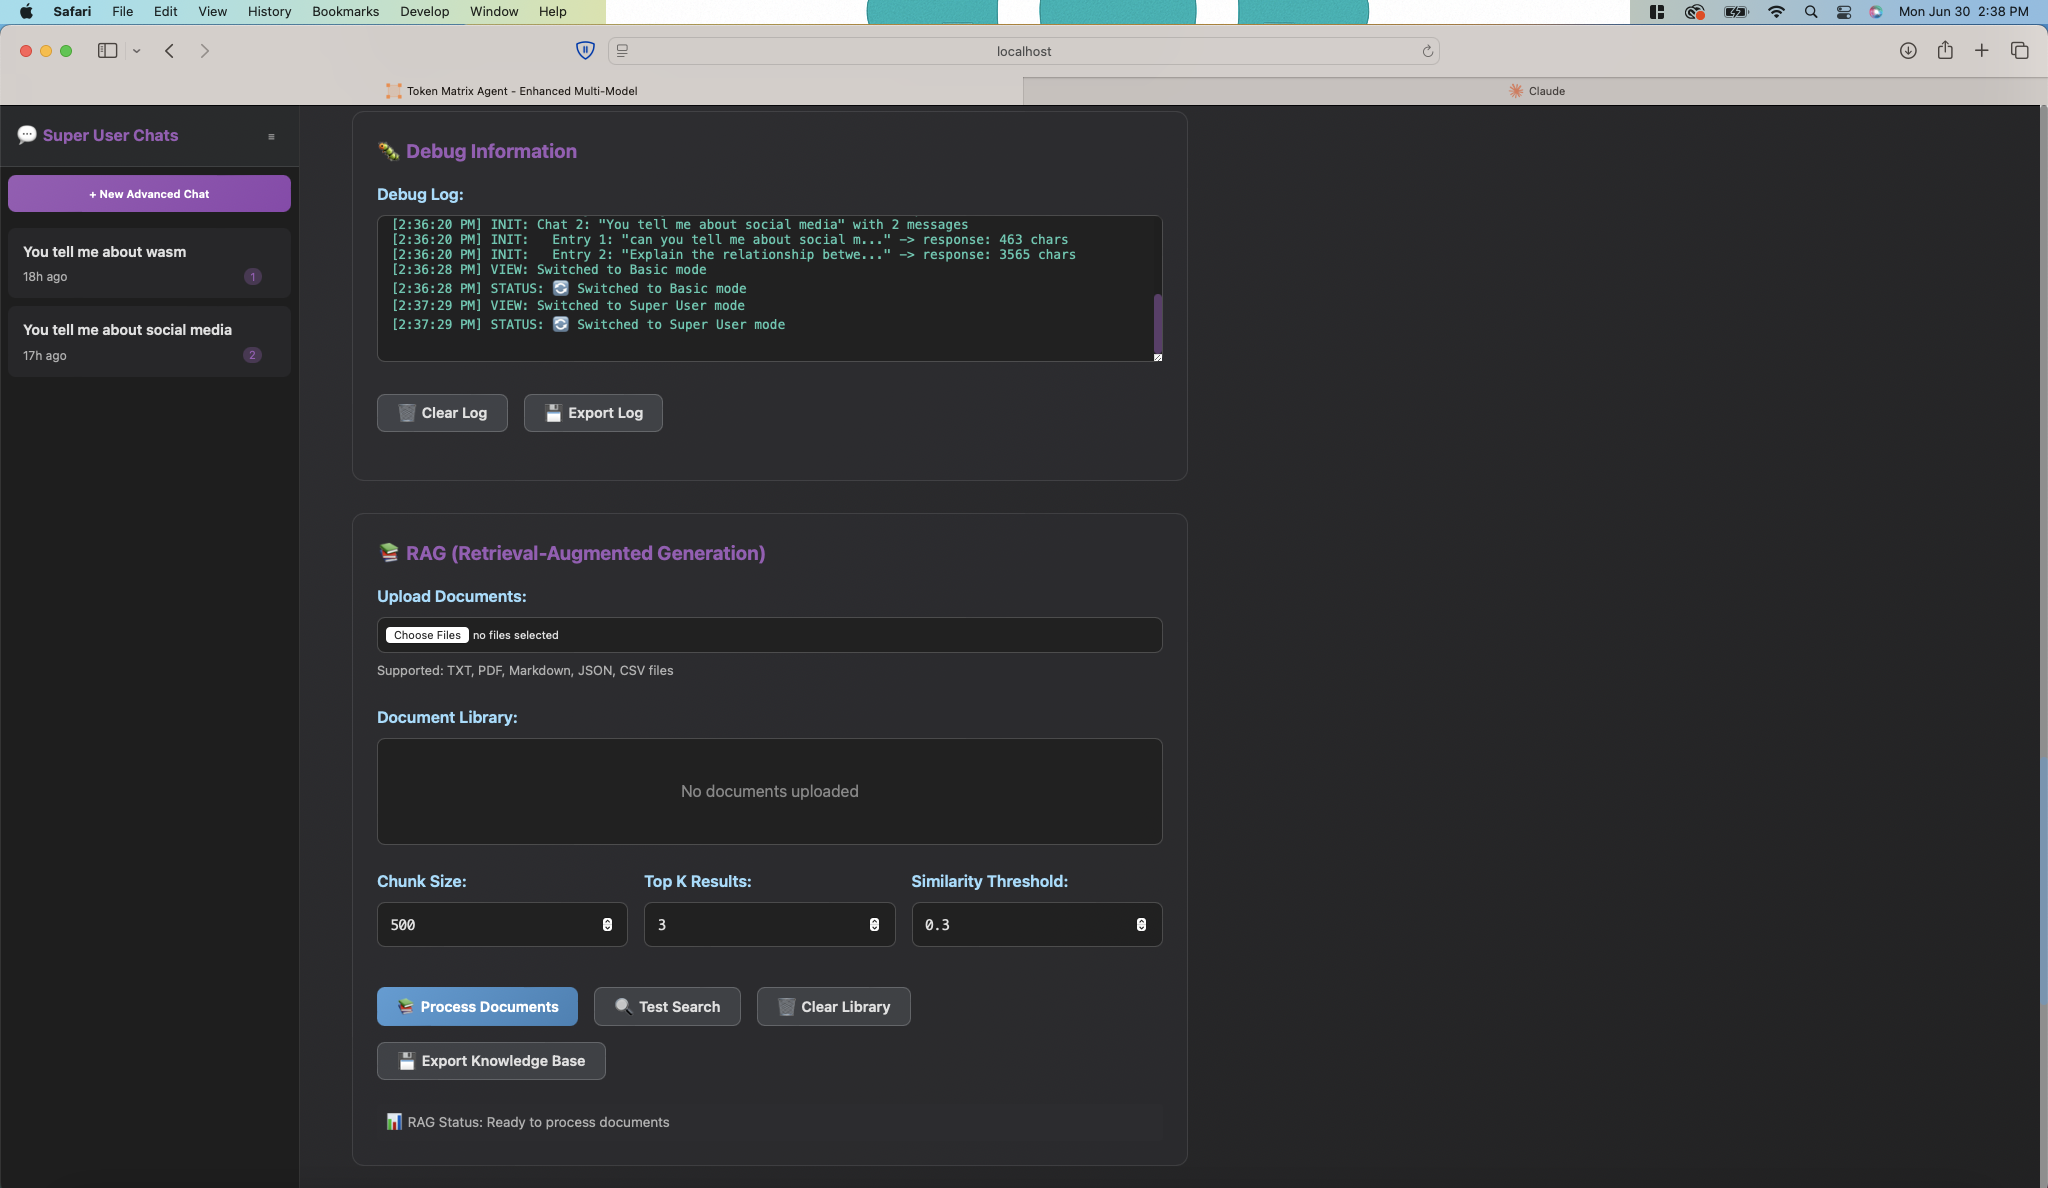2048x1188 pixels.
Task: Click Choose Files to upload documents
Action: tap(427, 635)
